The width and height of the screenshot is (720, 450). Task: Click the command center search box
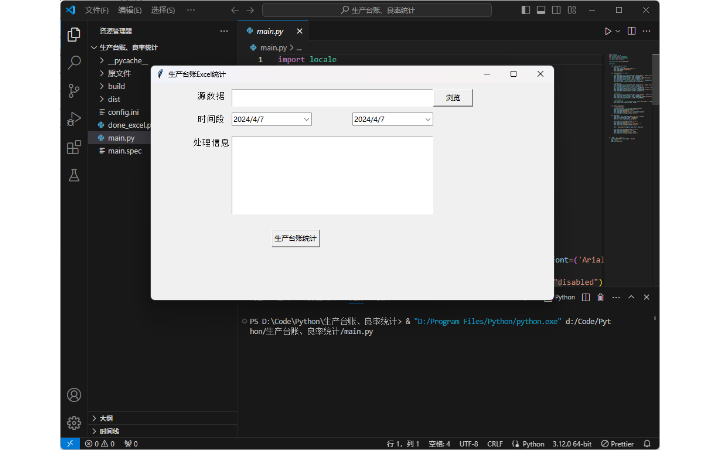pos(377,10)
